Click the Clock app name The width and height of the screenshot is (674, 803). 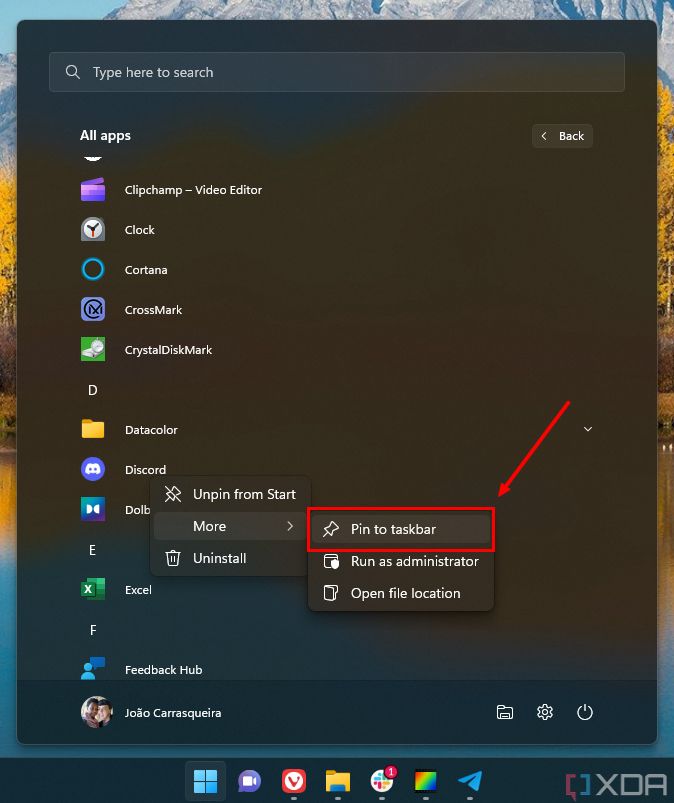[139, 230]
